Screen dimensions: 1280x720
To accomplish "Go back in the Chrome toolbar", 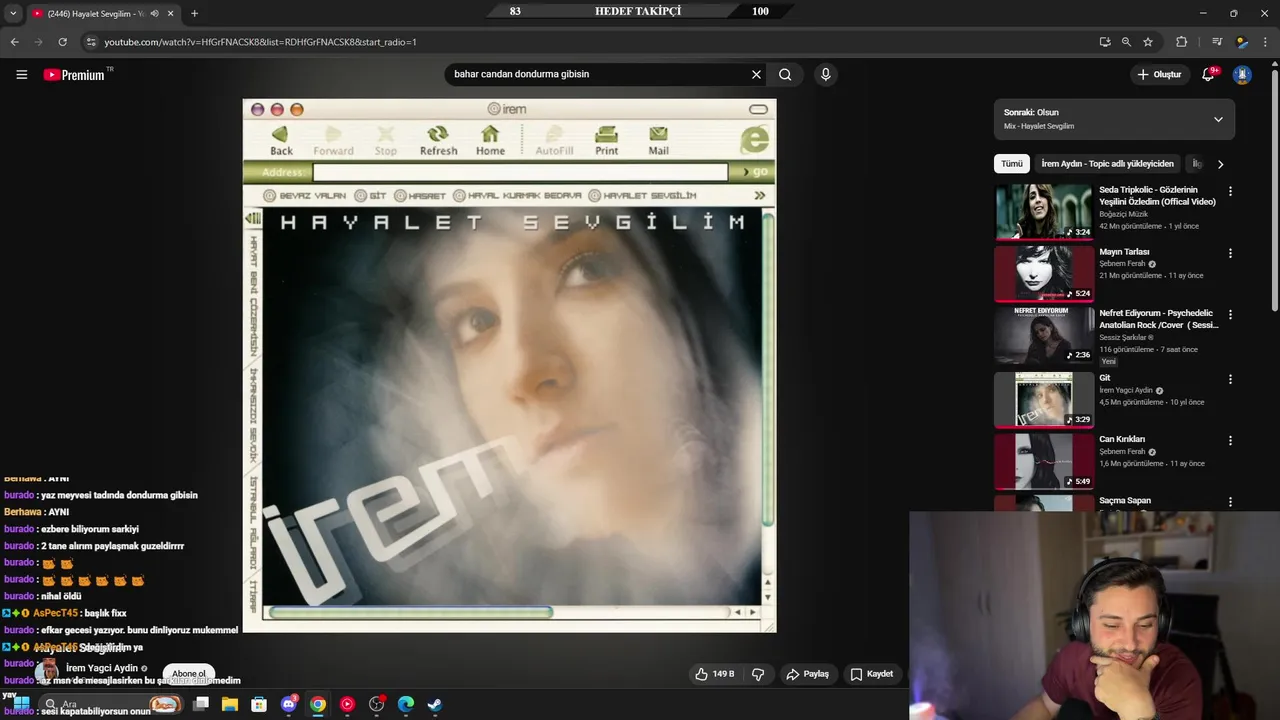I will click(x=14, y=42).
